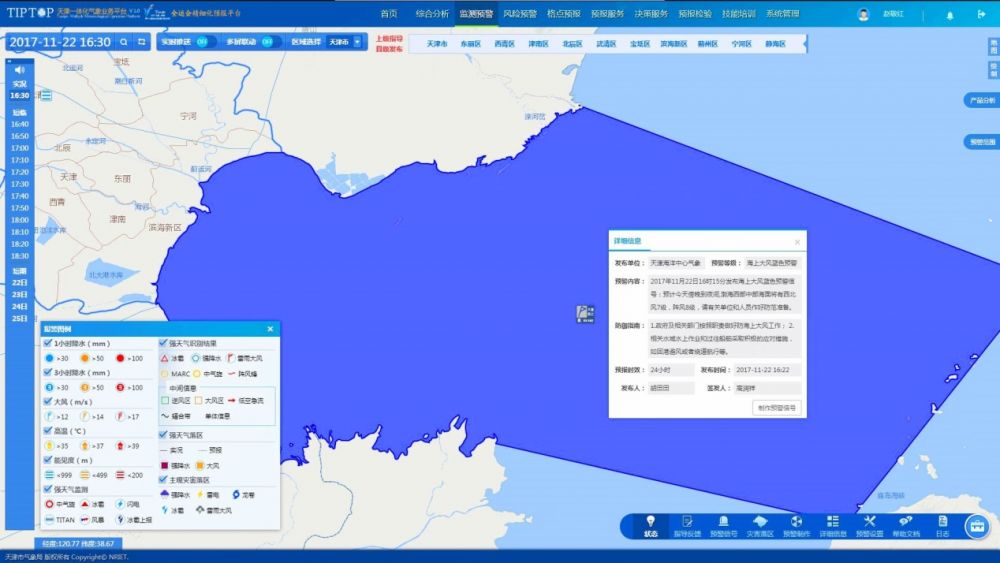Toggle the 多屏联动 switch
1000x563 pixels.
click(267, 42)
